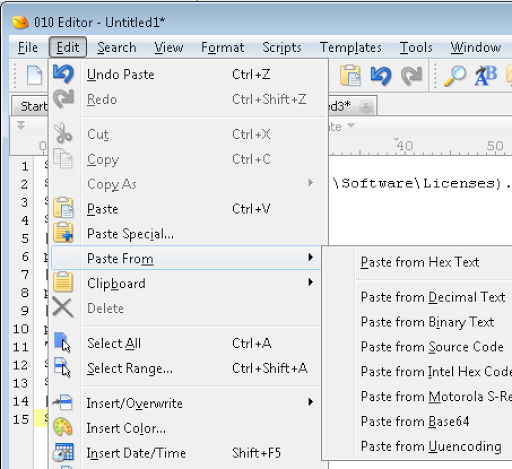Choose Insert Color... menu entry
The height and width of the screenshot is (469, 512).
coord(187,428)
